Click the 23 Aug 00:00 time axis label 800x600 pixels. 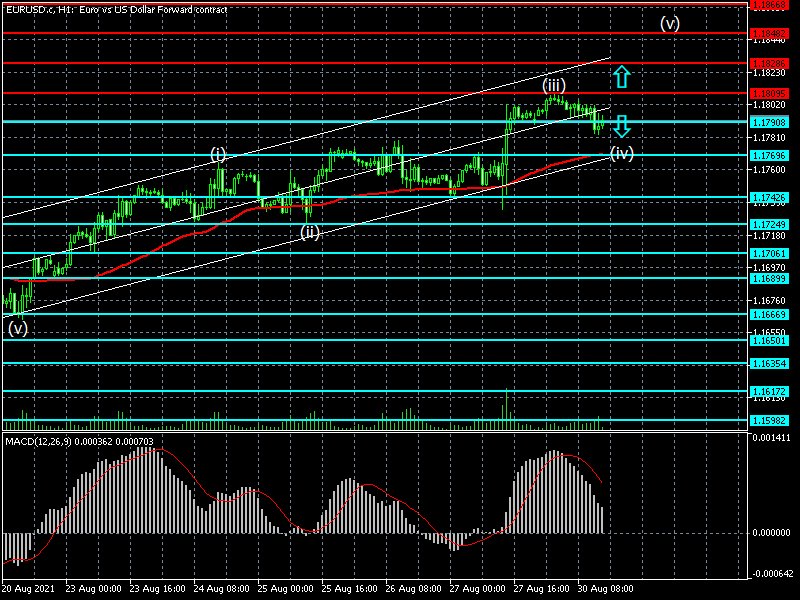coord(93,589)
